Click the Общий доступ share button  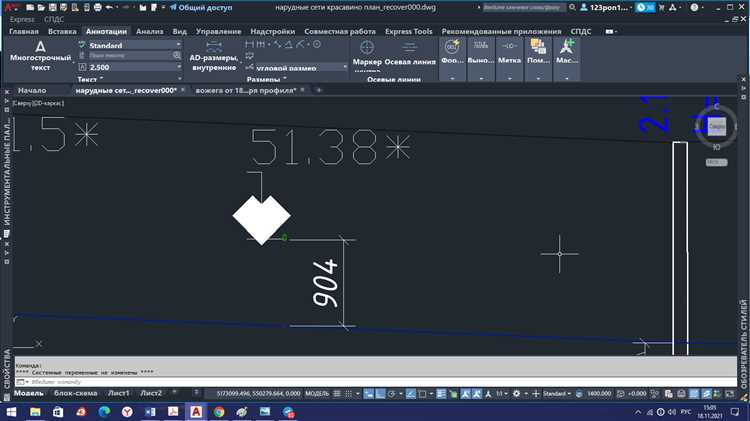coord(201,8)
